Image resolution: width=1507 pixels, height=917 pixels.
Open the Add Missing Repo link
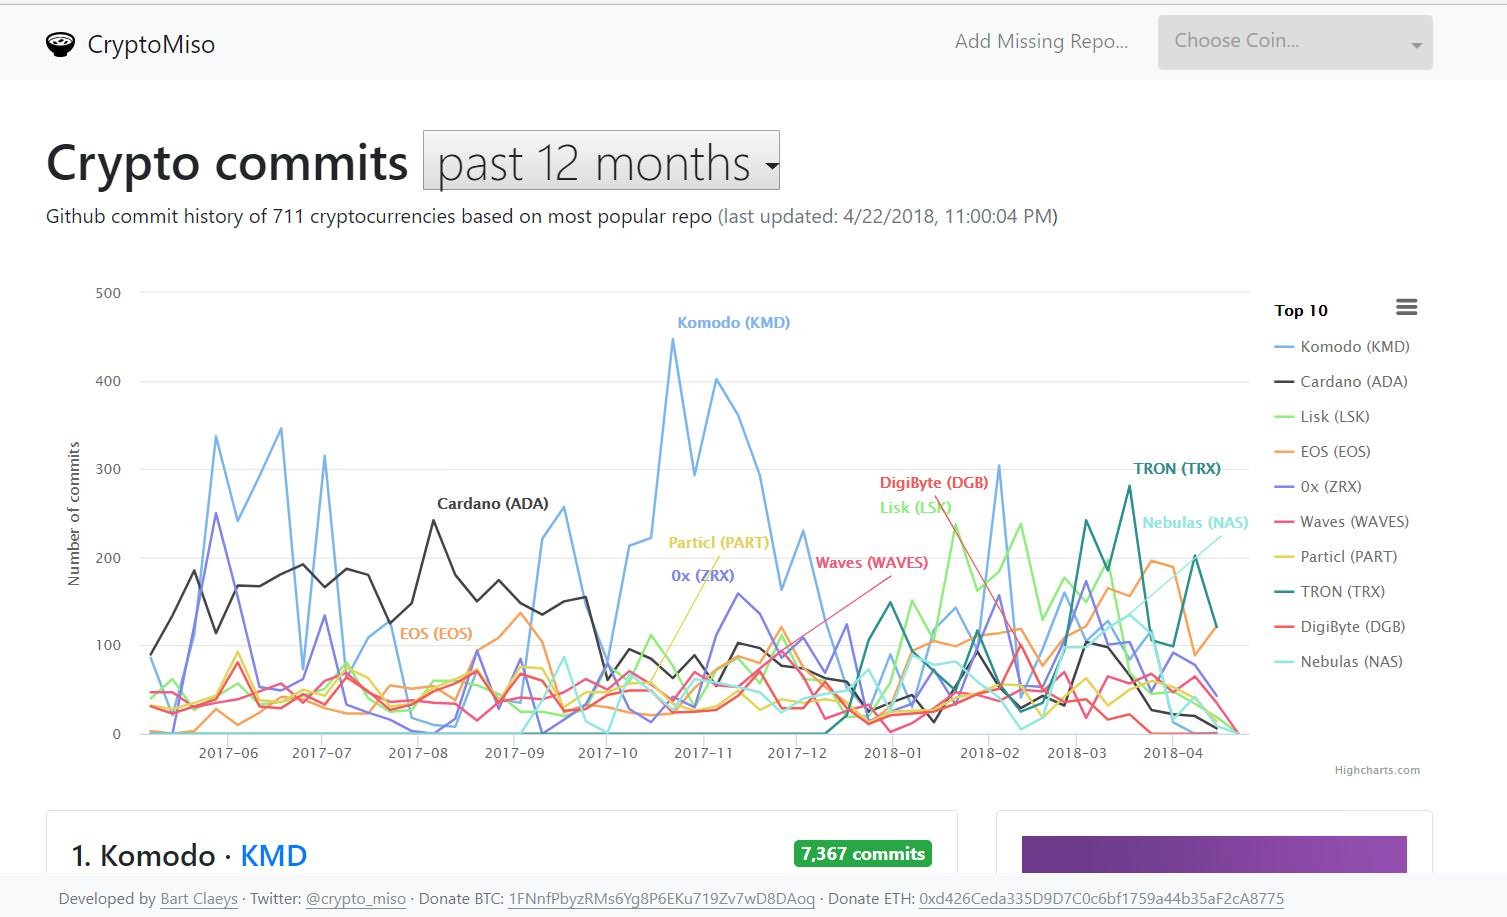click(x=1041, y=41)
